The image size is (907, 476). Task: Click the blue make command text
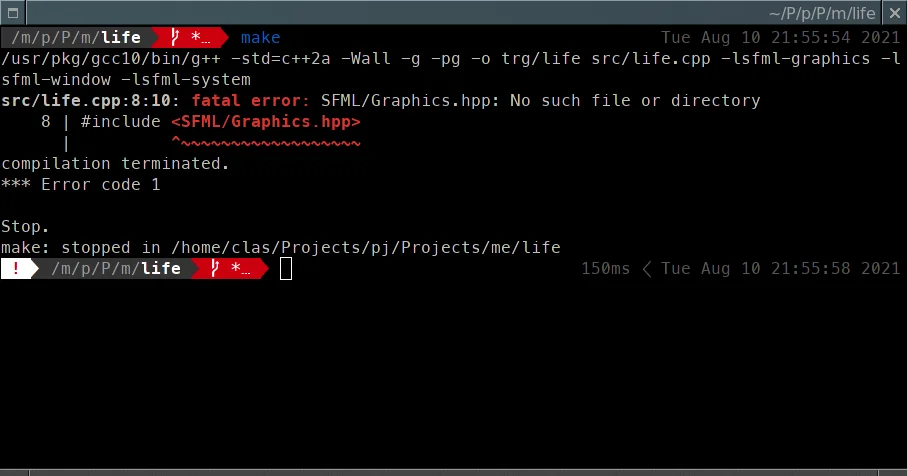coord(260,38)
